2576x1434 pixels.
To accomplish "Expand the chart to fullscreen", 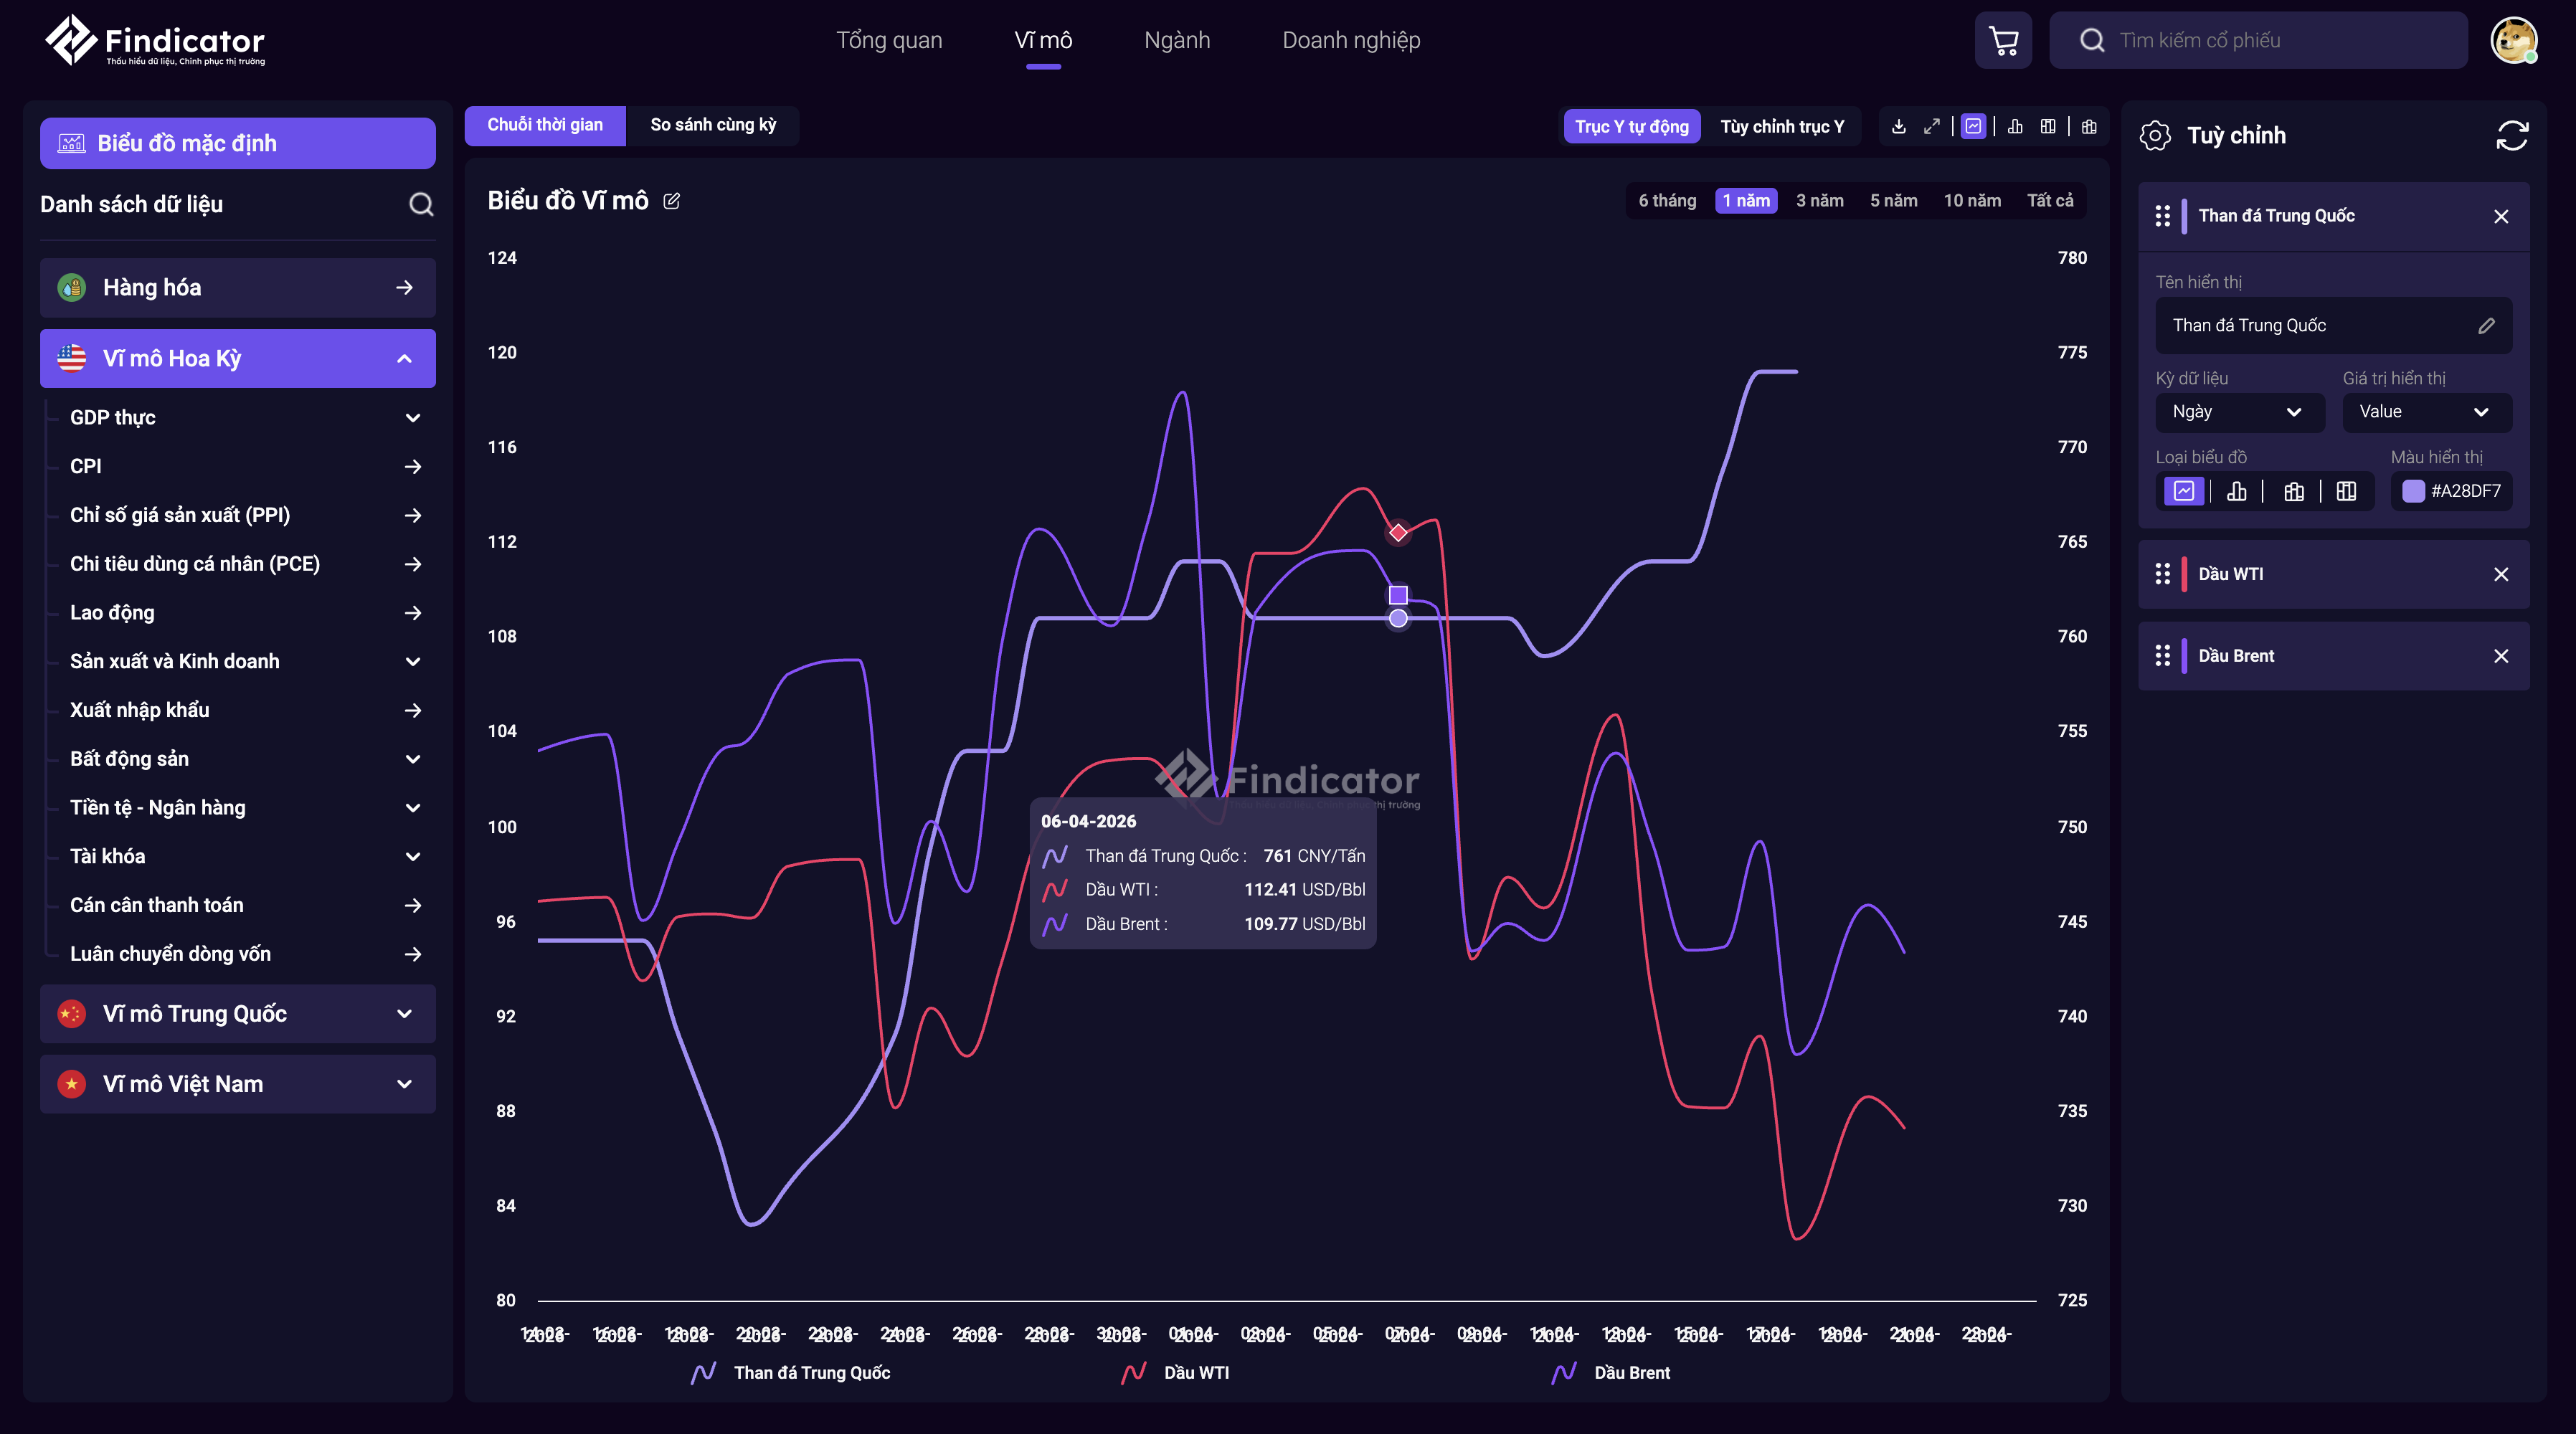I will tap(1931, 127).
